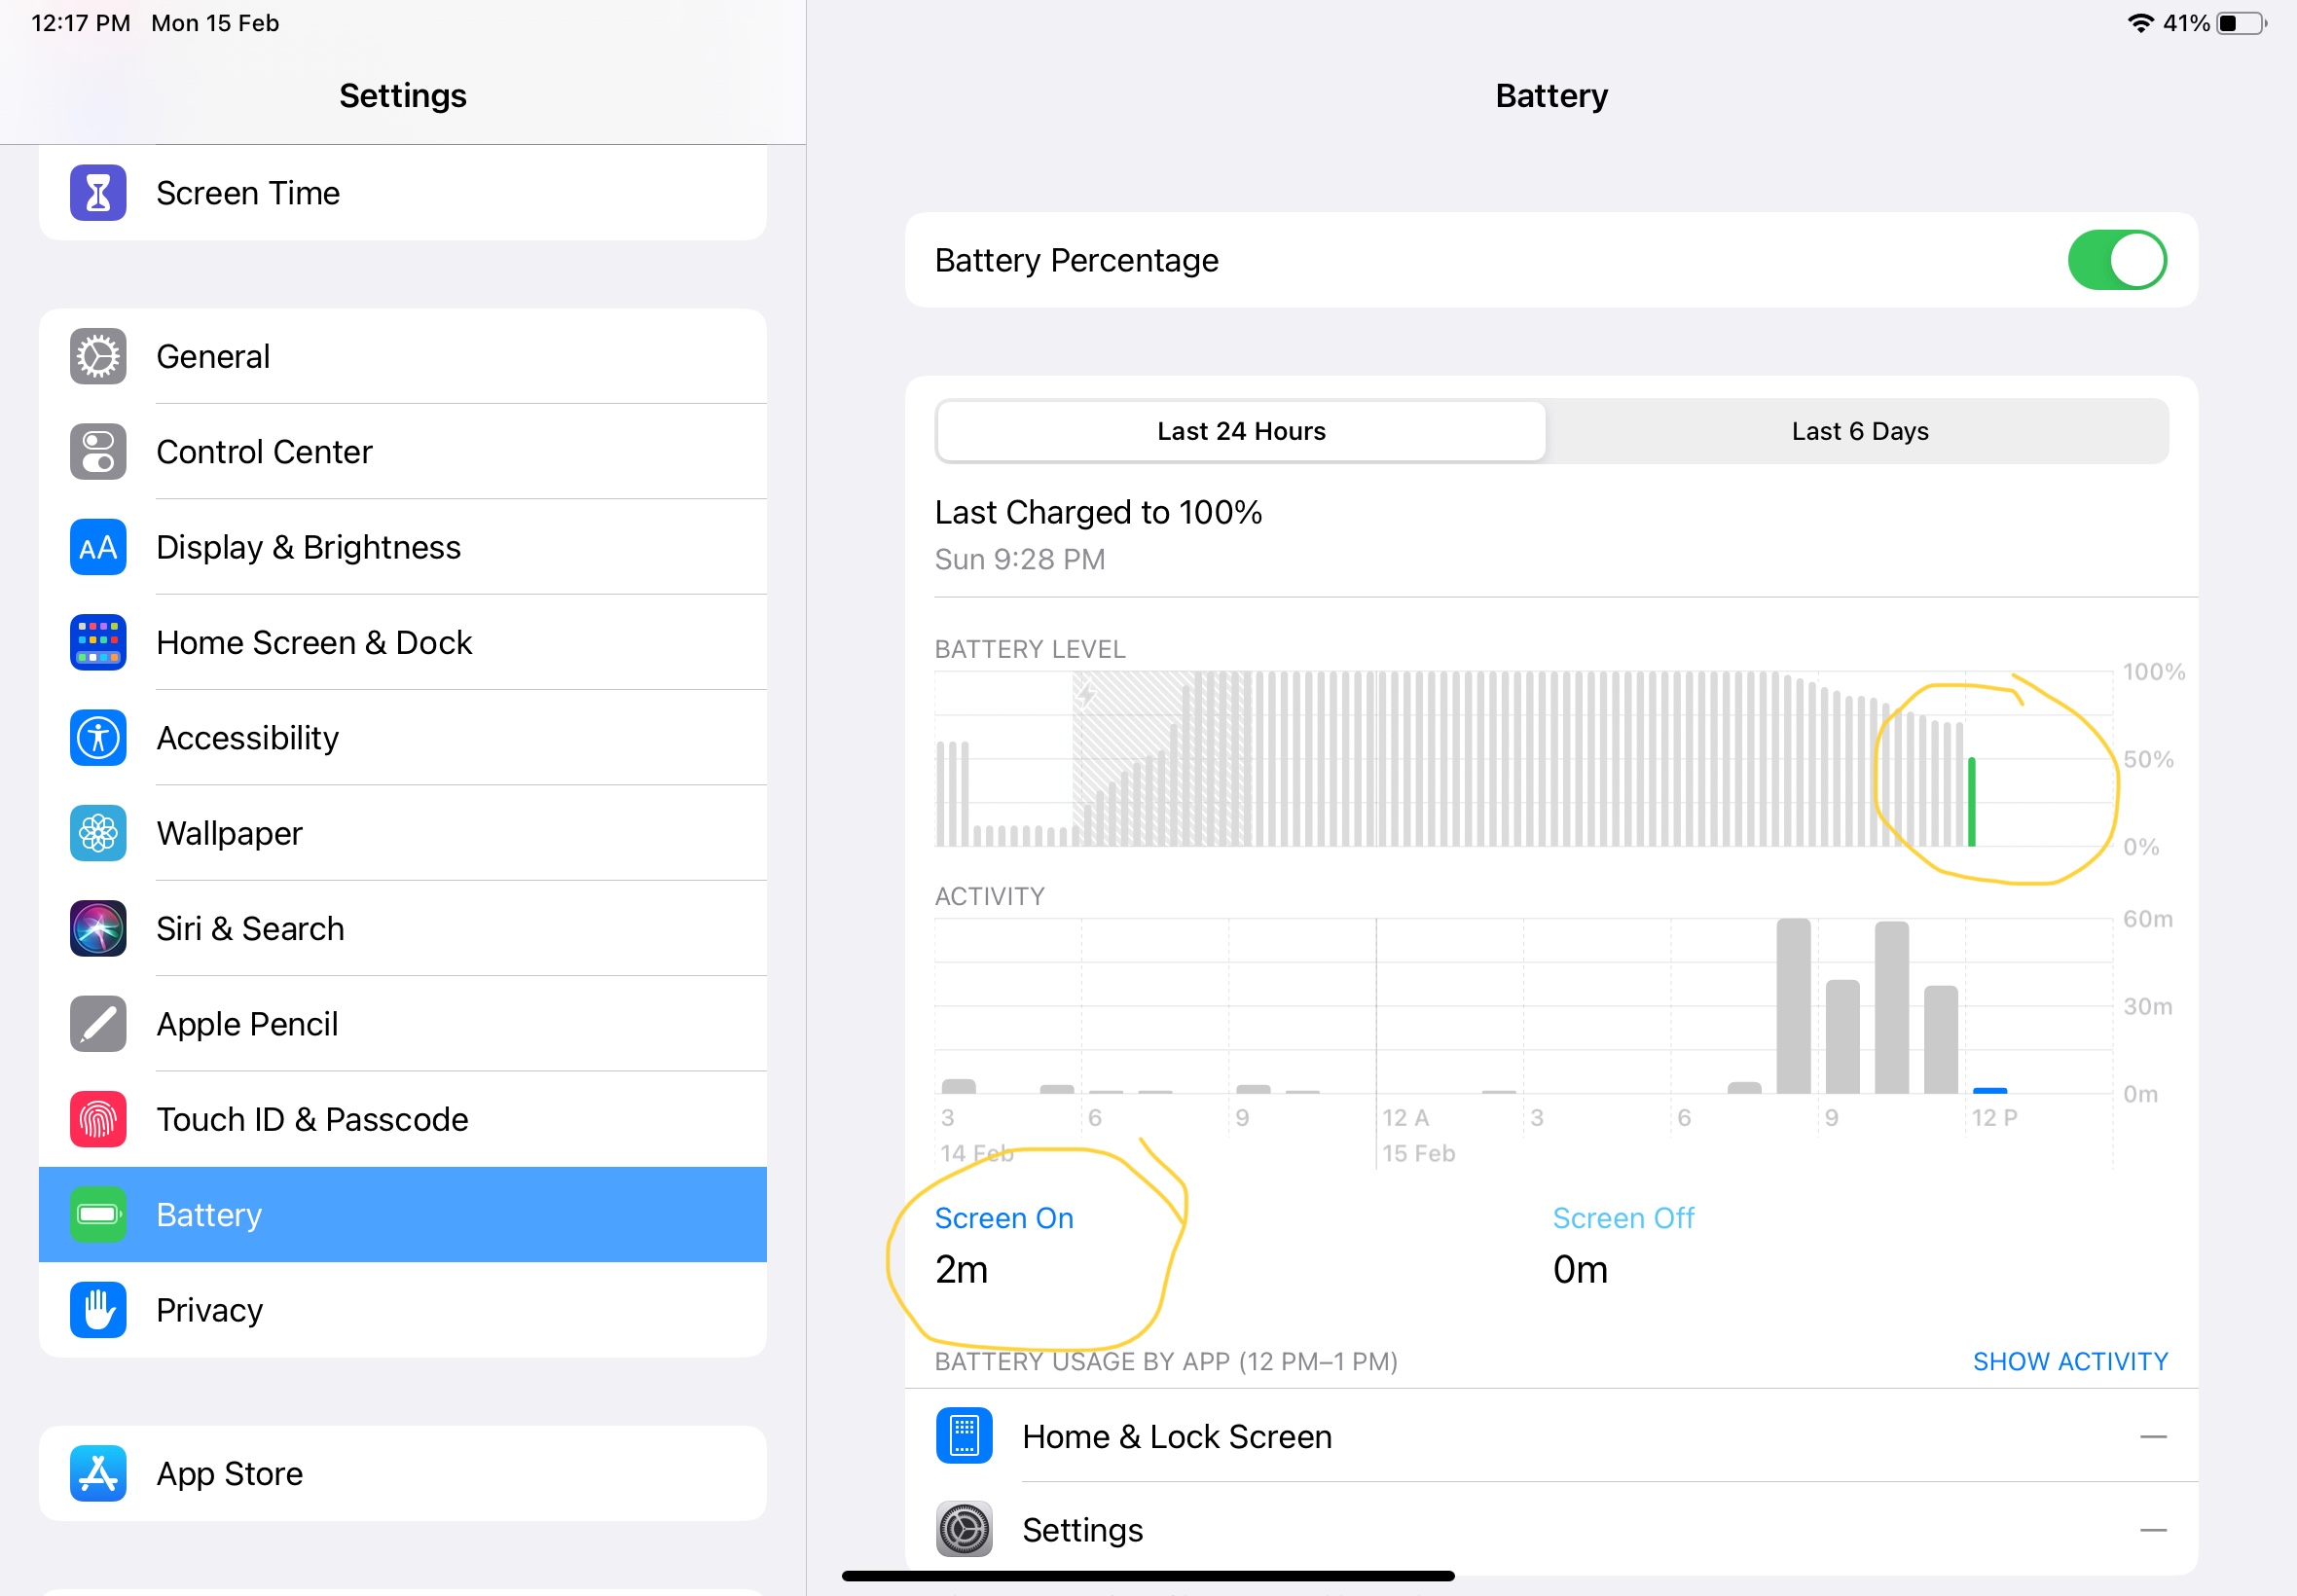
Task: Tap Touch ID fingerprint icon
Action: [x=98, y=1119]
